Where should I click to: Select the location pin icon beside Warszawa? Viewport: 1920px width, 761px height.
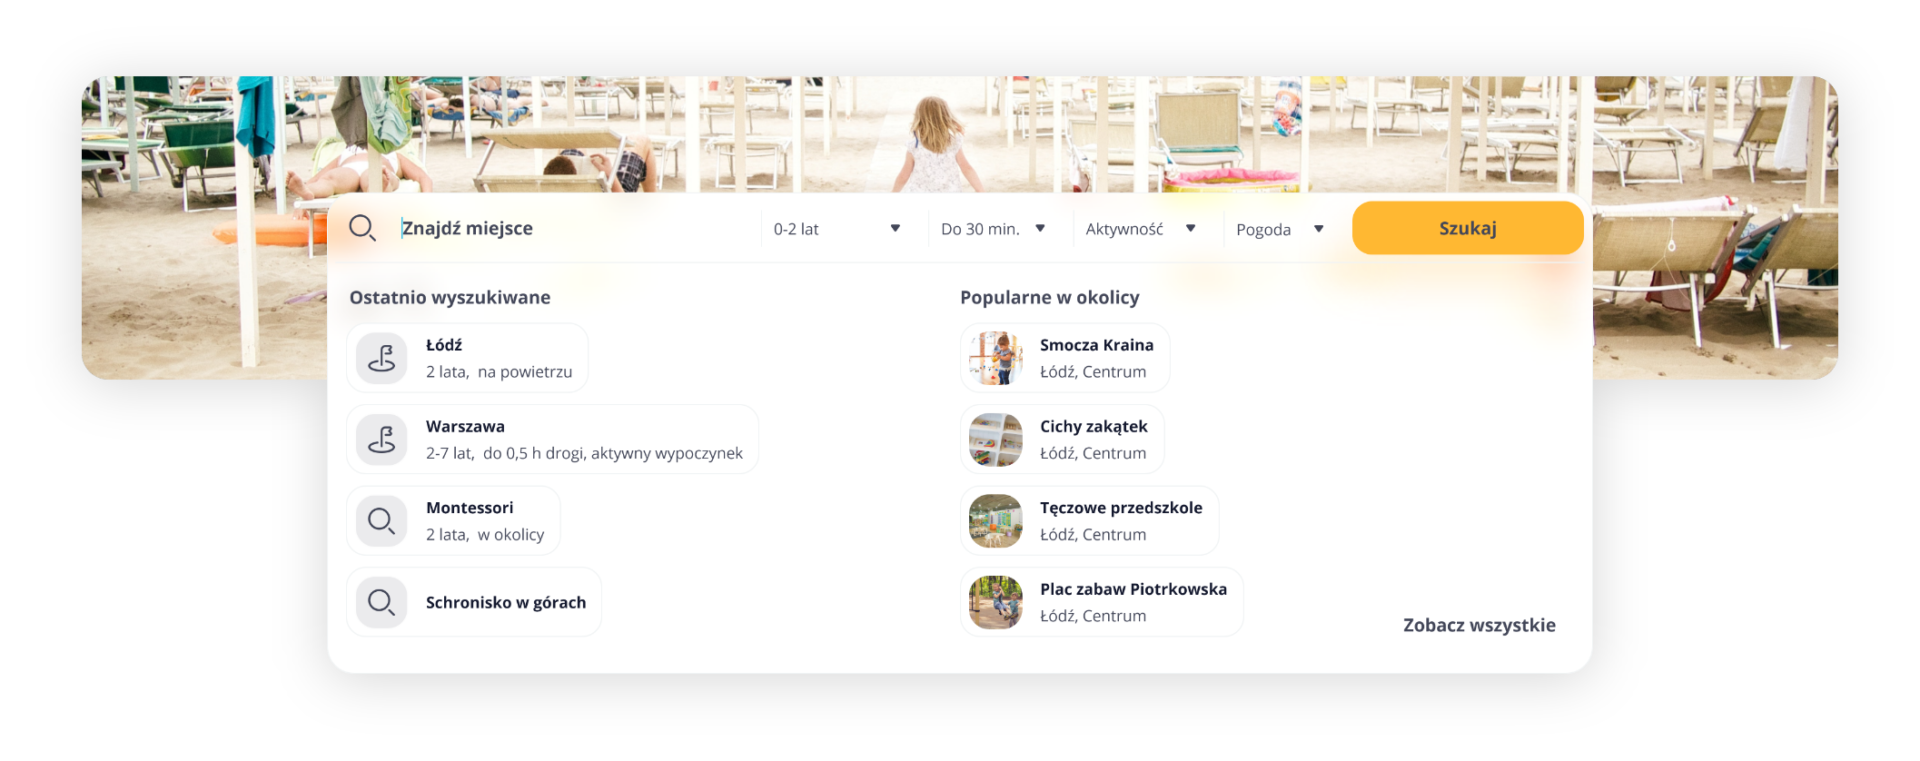pyautogui.click(x=382, y=440)
